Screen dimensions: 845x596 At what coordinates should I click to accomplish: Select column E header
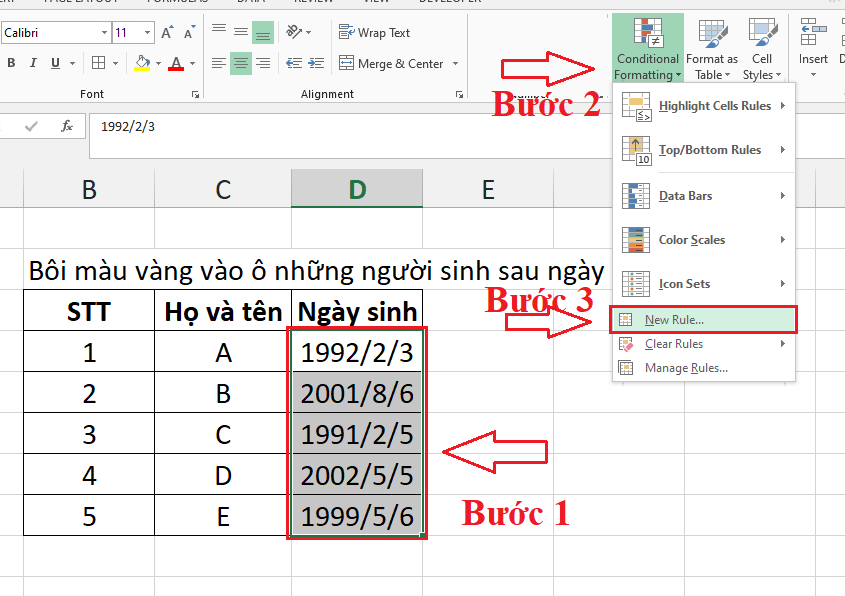(488, 189)
